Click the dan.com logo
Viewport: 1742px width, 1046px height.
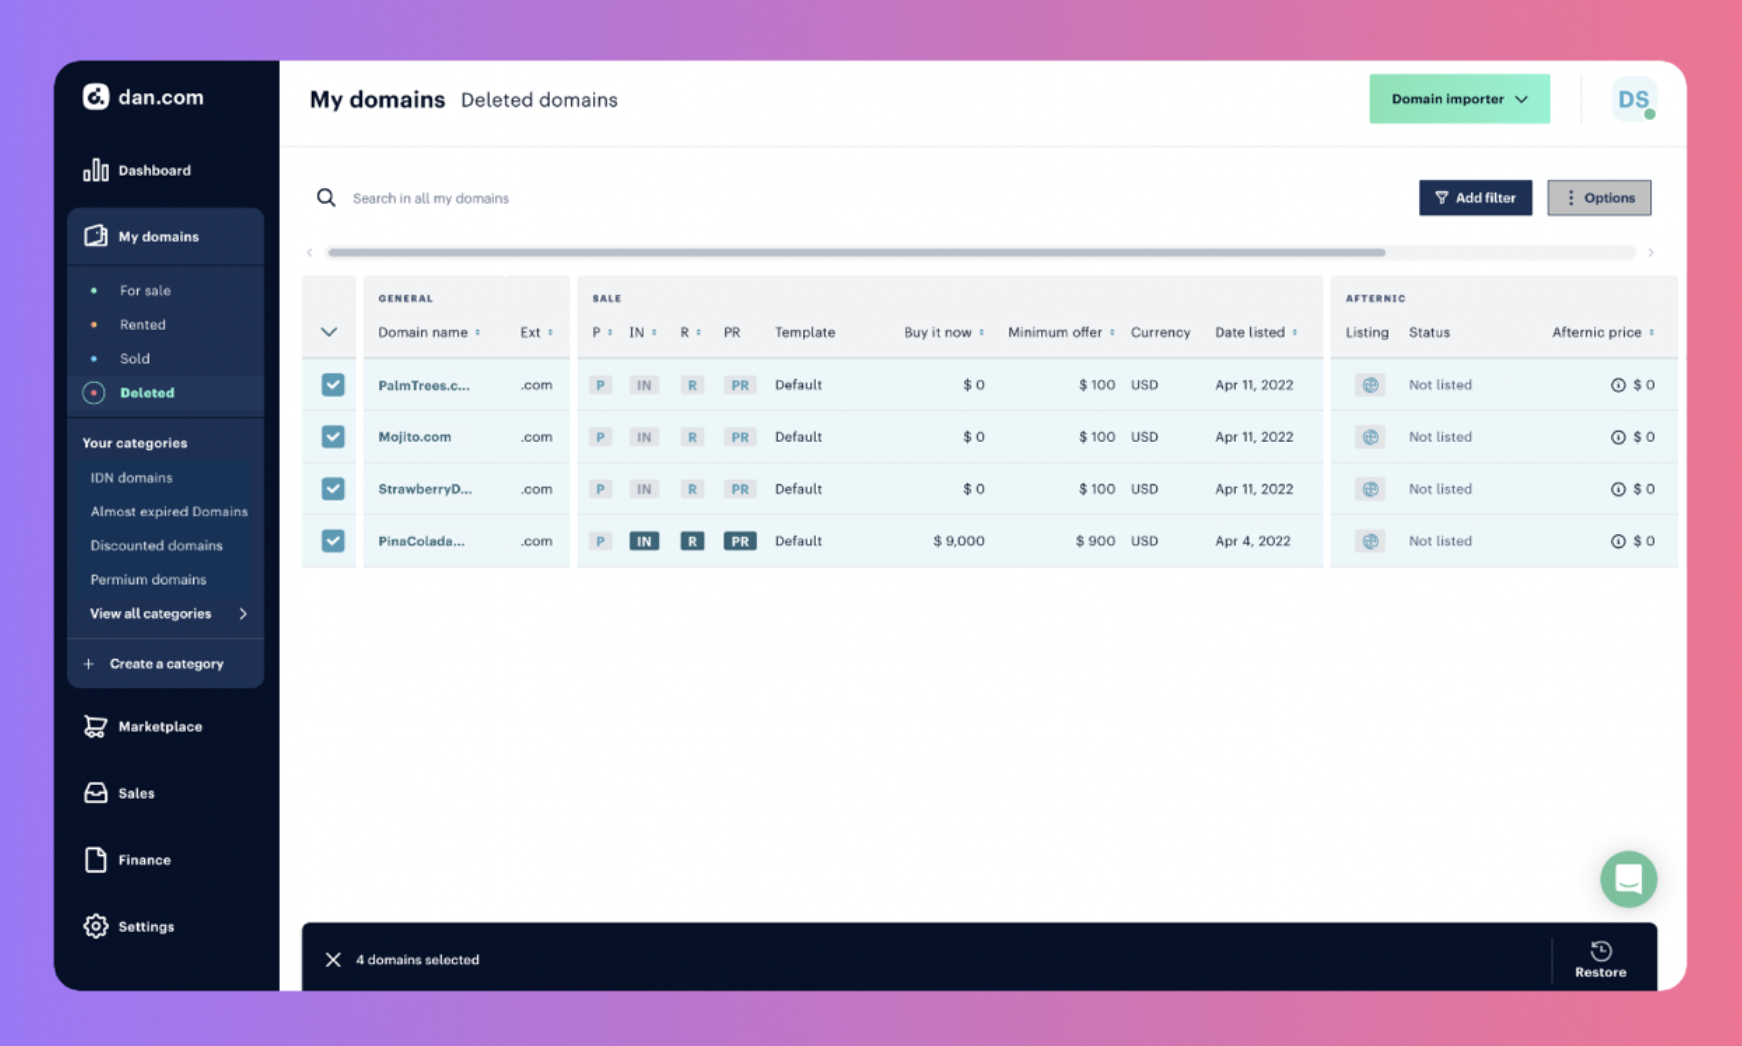pyautogui.click(x=143, y=97)
